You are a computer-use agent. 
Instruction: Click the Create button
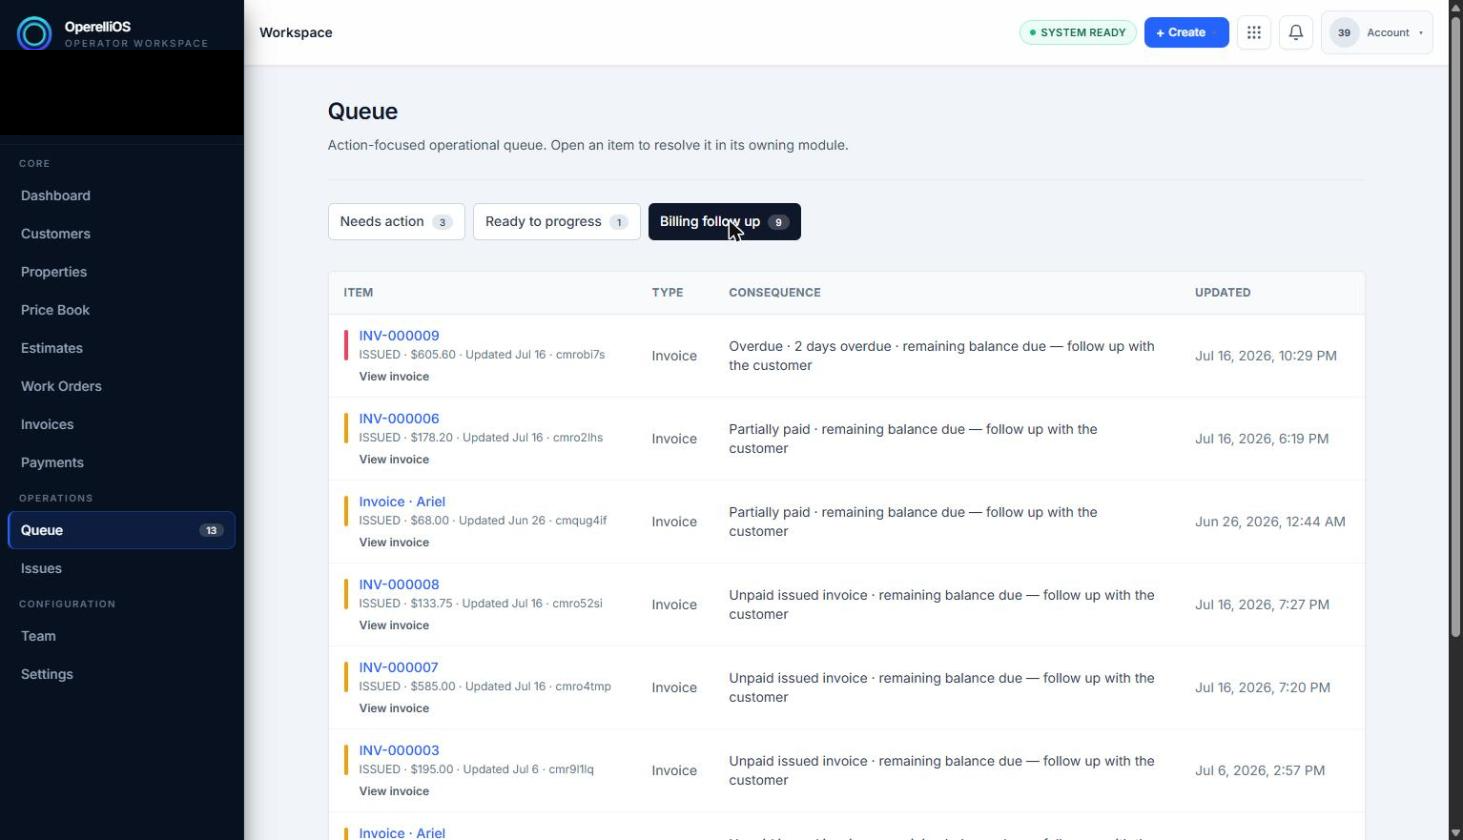(1186, 32)
